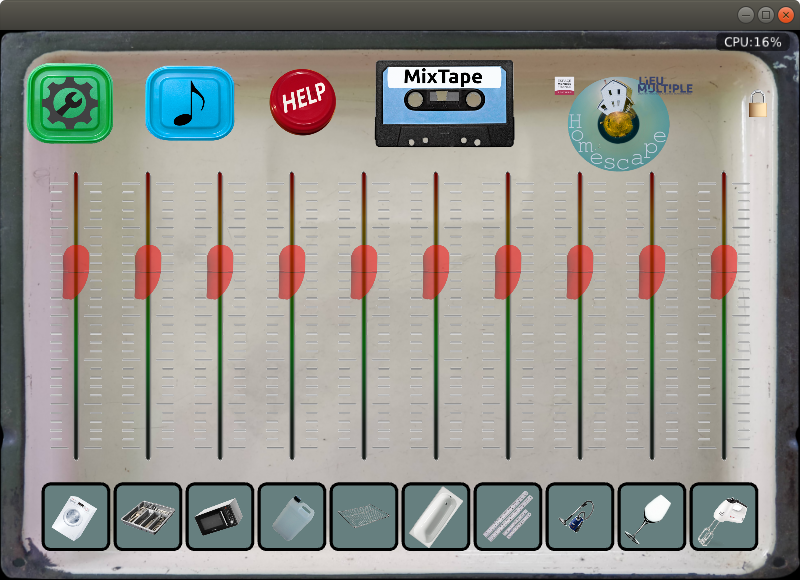Viewport: 800px width, 580px height.
Task: Toggle the padlock icon
Action: point(758,104)
